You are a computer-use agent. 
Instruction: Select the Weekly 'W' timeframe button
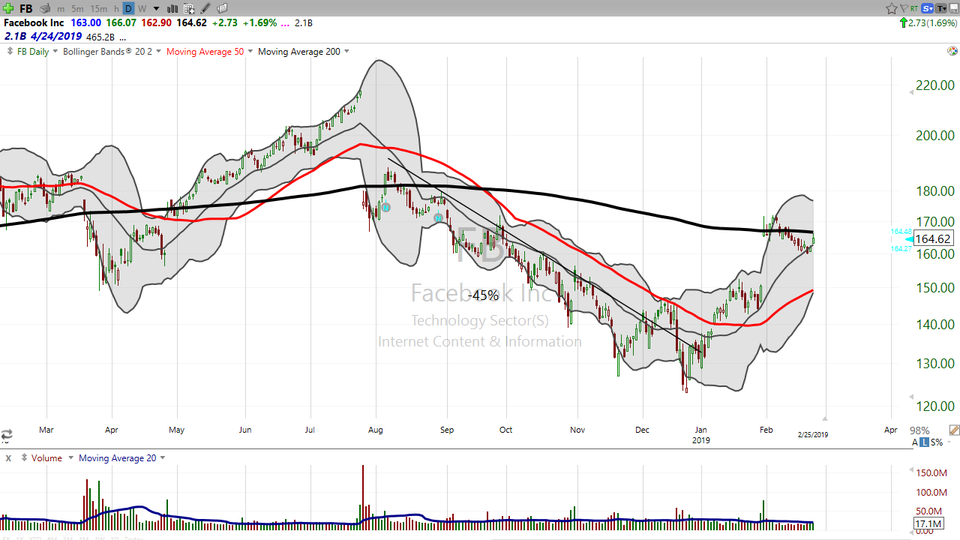click(x=142, y=9)
